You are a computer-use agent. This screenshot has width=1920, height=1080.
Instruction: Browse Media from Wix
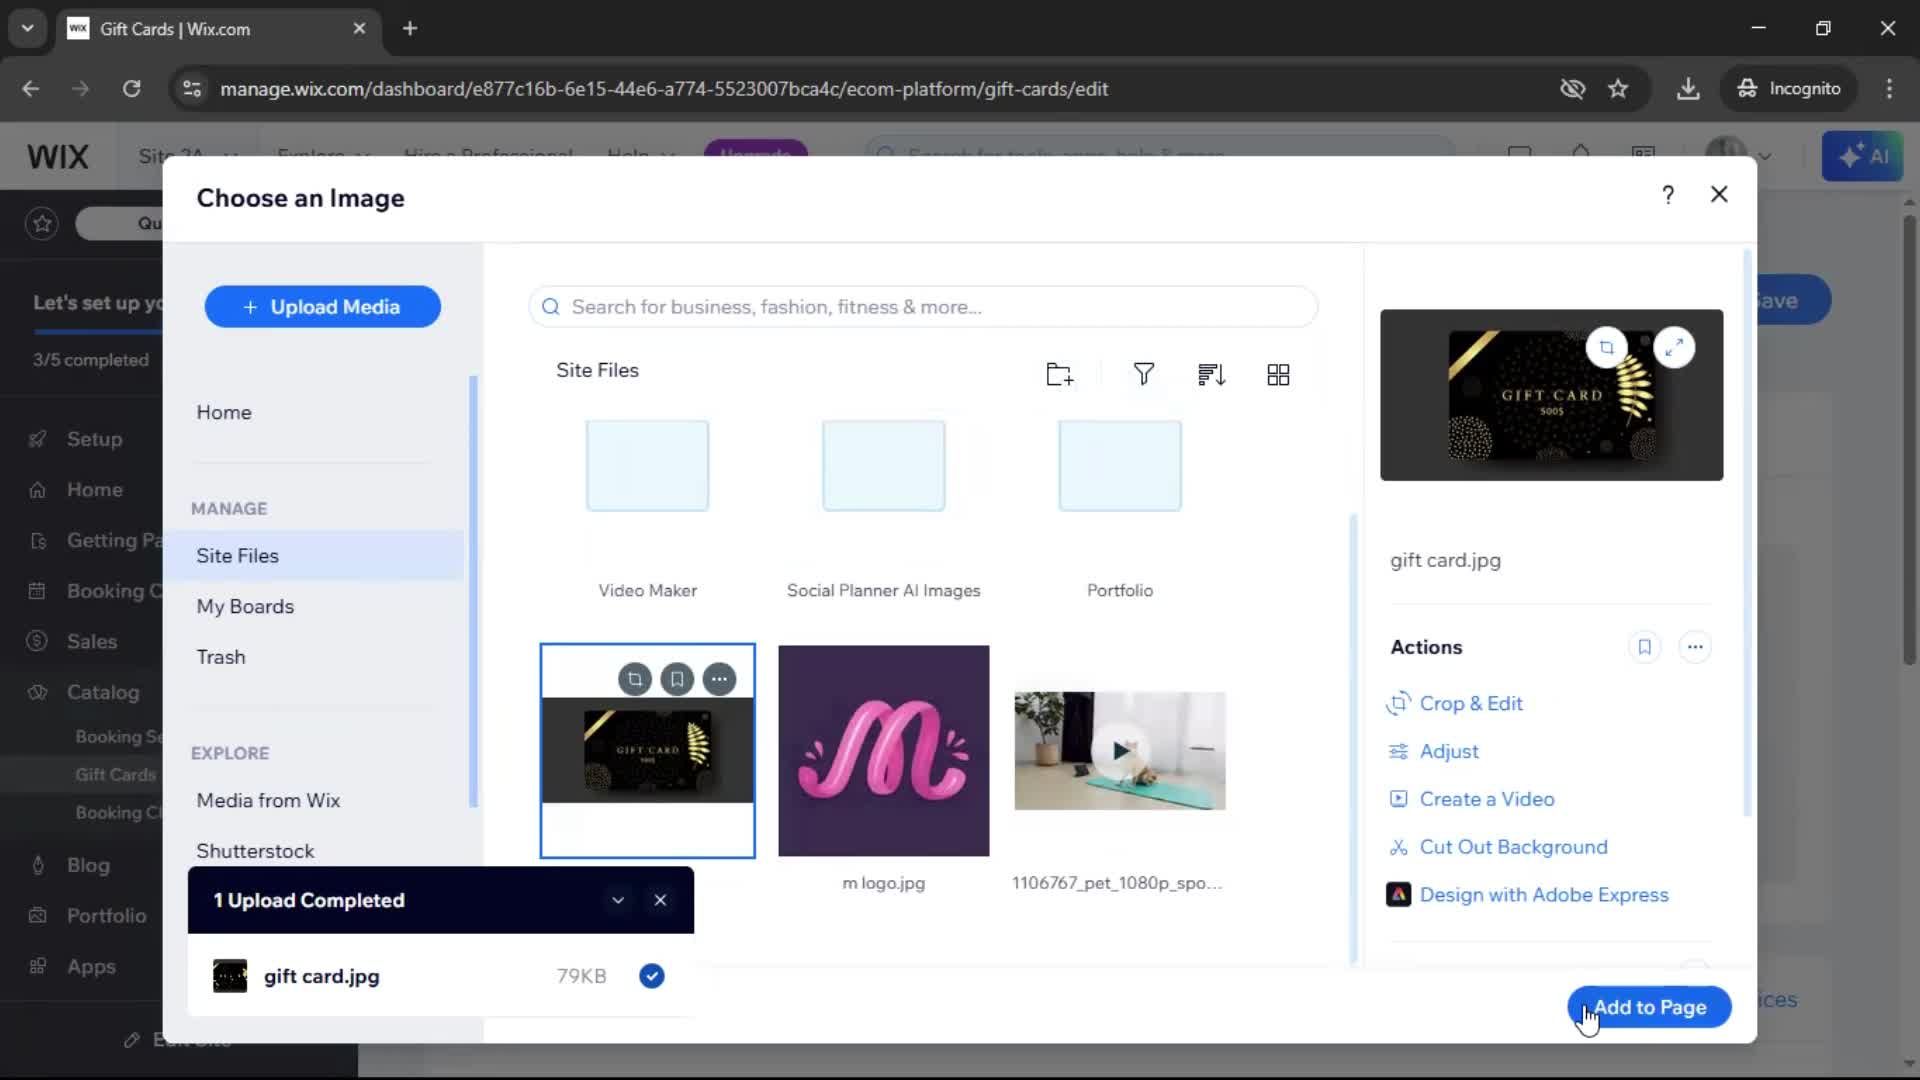click(x=268, y=800)
